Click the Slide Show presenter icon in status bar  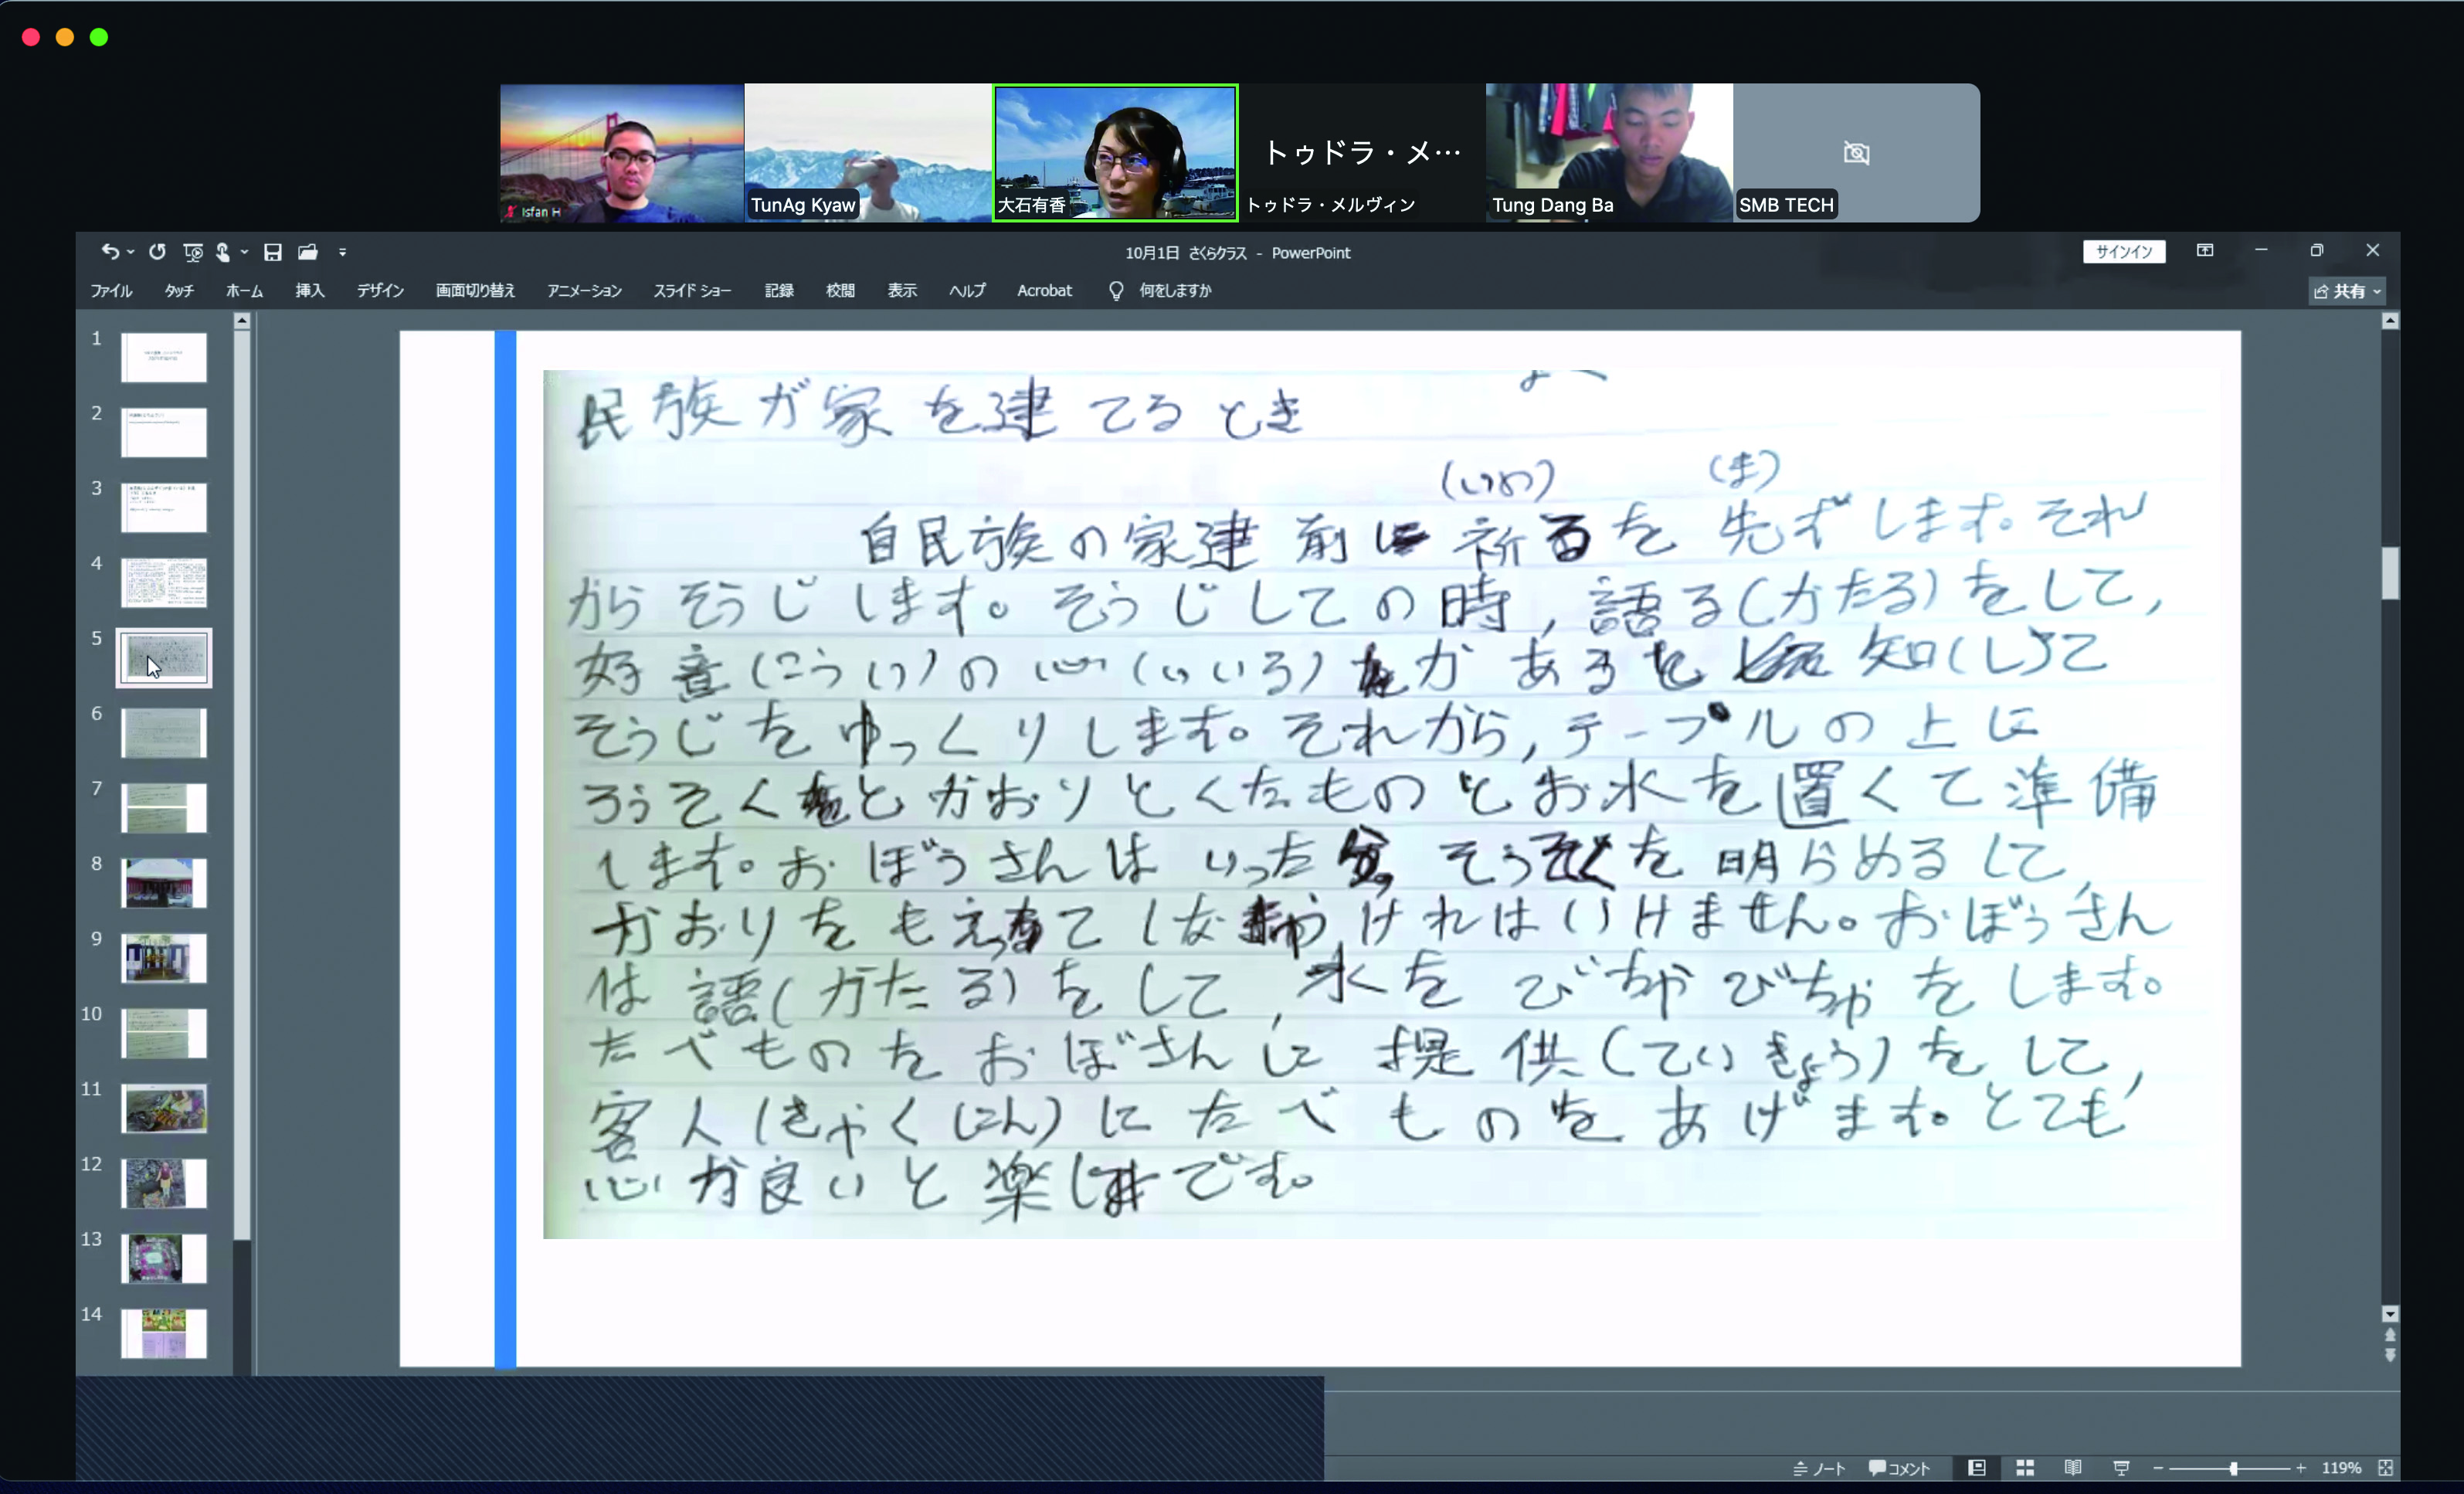click(2121, 1468)
